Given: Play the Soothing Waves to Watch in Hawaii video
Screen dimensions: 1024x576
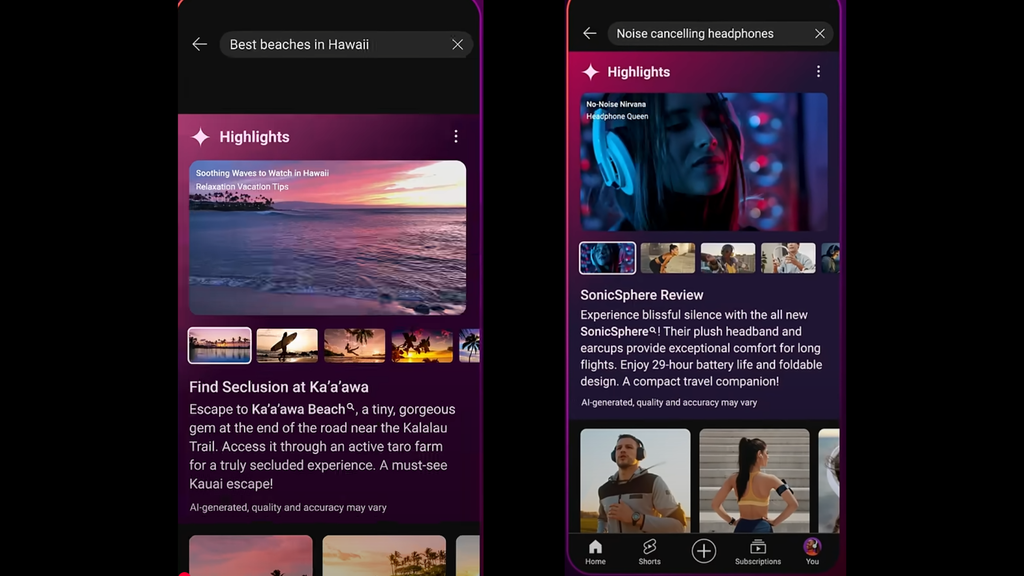Looking at the screenshot, I should (327, 238).
